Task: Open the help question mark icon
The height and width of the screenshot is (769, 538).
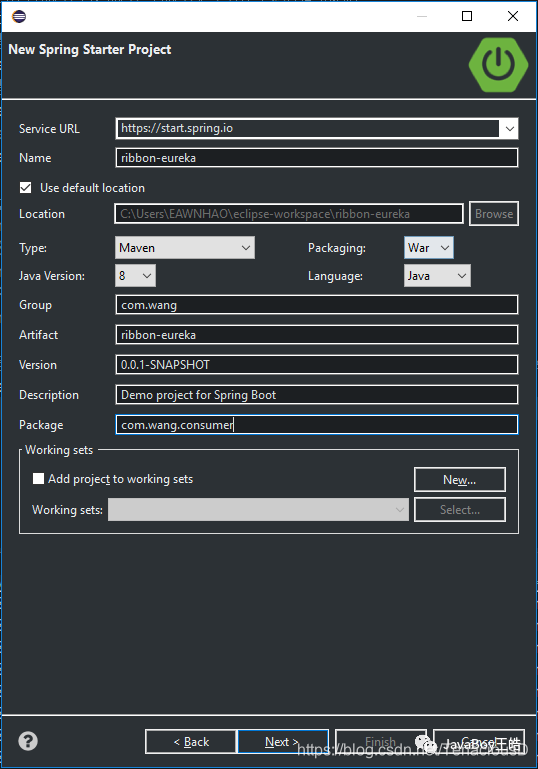Action: [28, 741]
